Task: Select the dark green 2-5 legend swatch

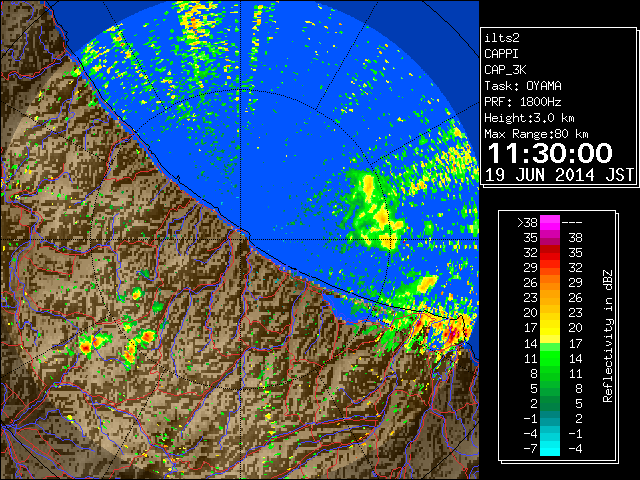Action: coord(550,404)
